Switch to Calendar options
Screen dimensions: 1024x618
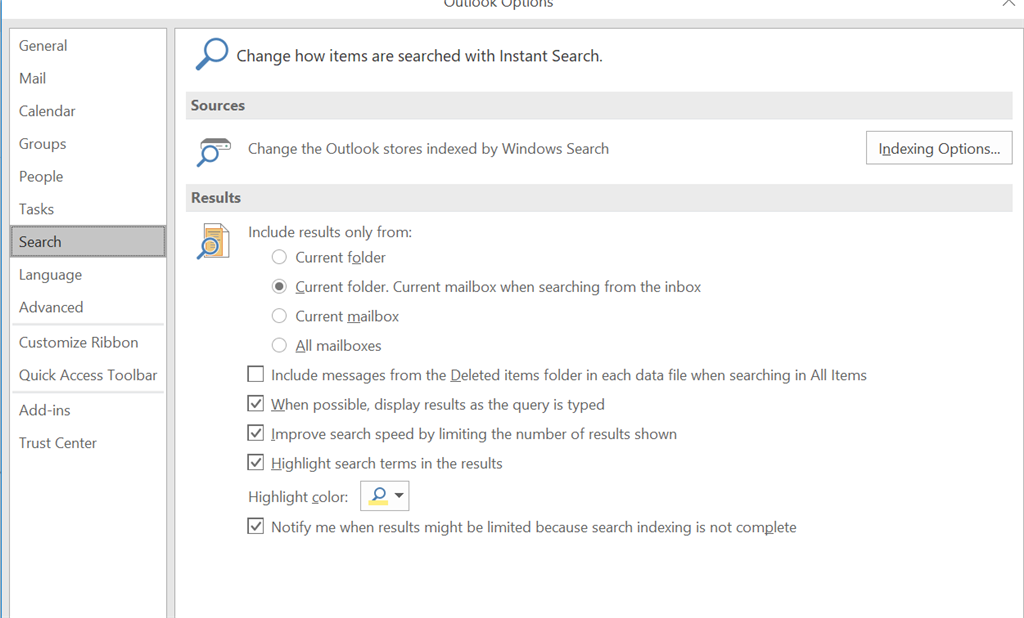click(88, 111)
